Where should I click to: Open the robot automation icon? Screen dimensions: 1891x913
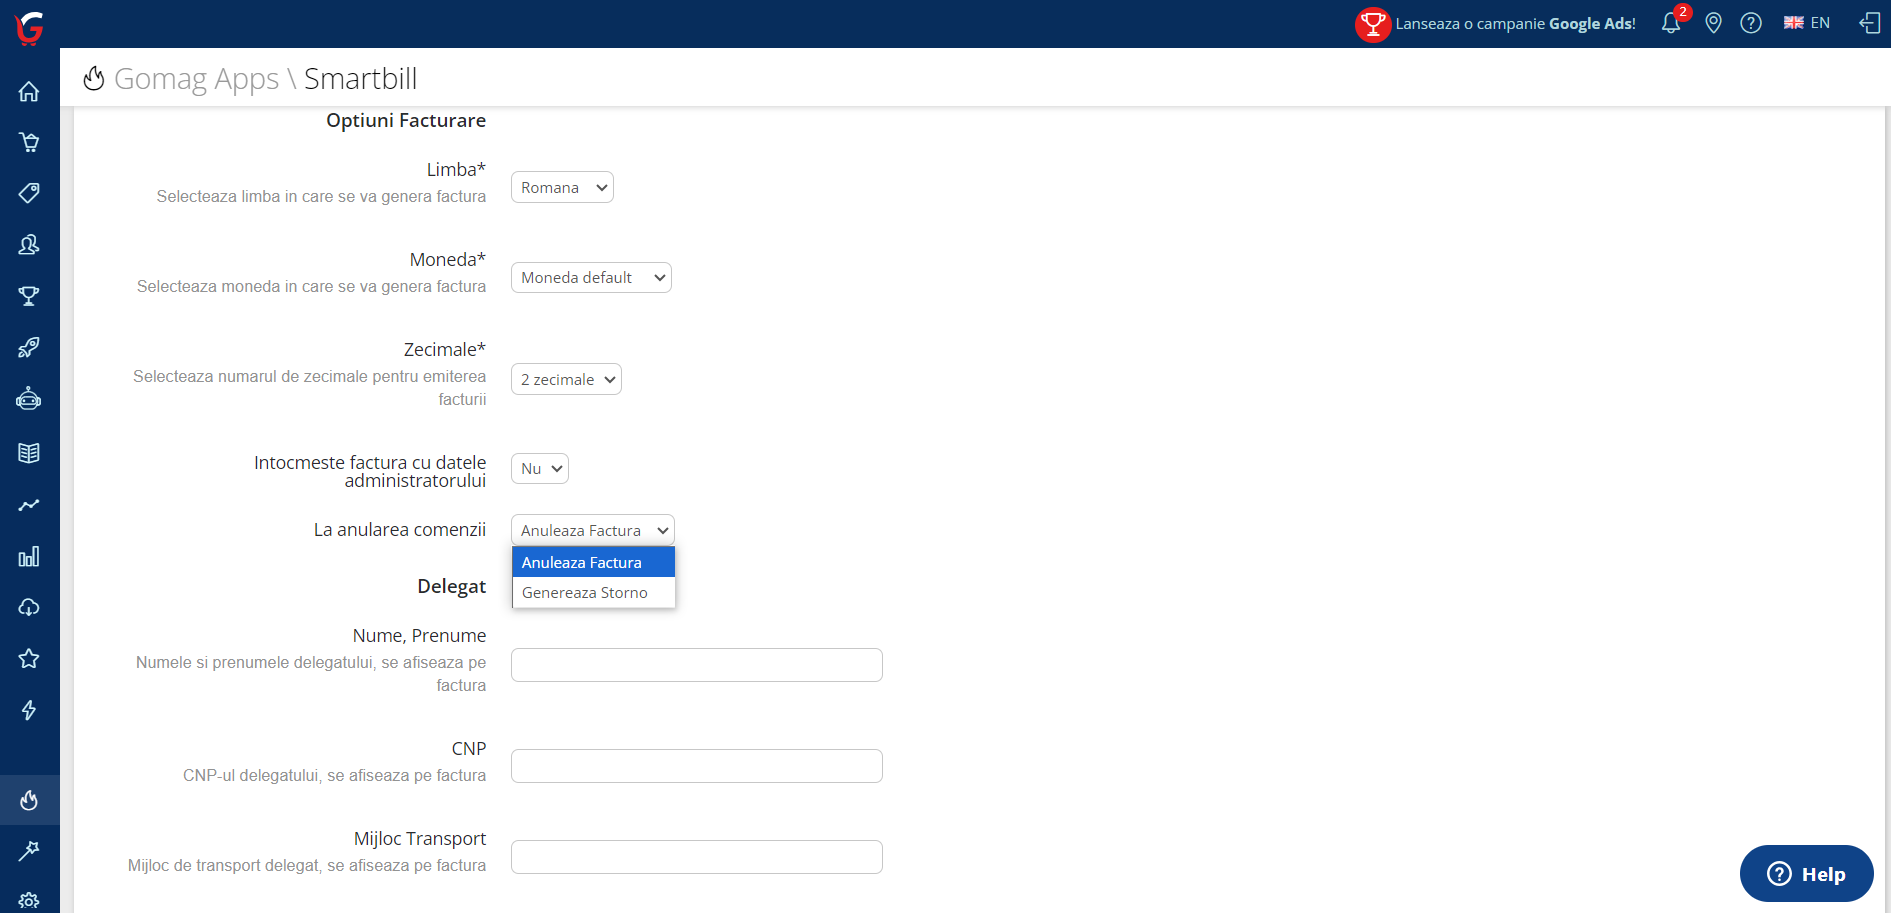click(29, 399)
